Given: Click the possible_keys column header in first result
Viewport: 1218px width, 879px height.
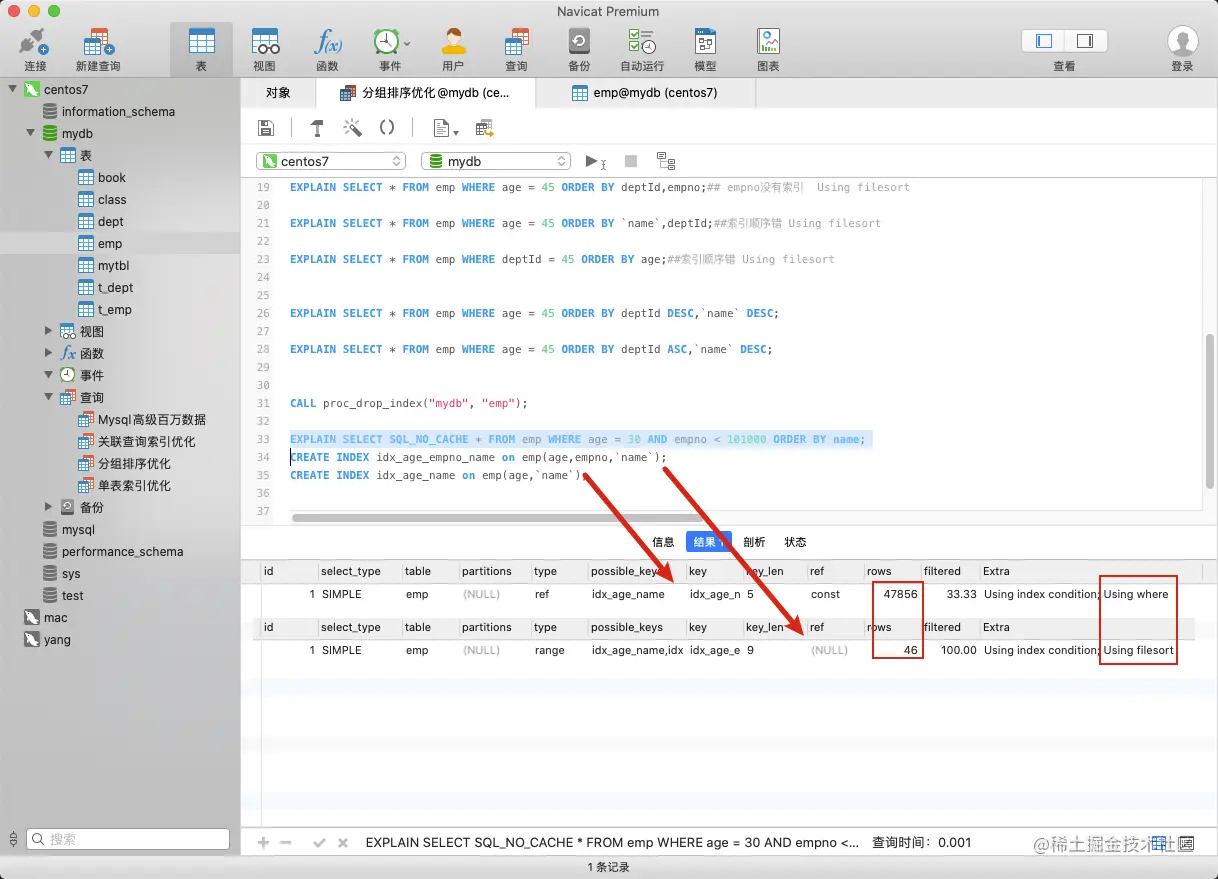Looking at the screenshot, I should tap(636, 571).
